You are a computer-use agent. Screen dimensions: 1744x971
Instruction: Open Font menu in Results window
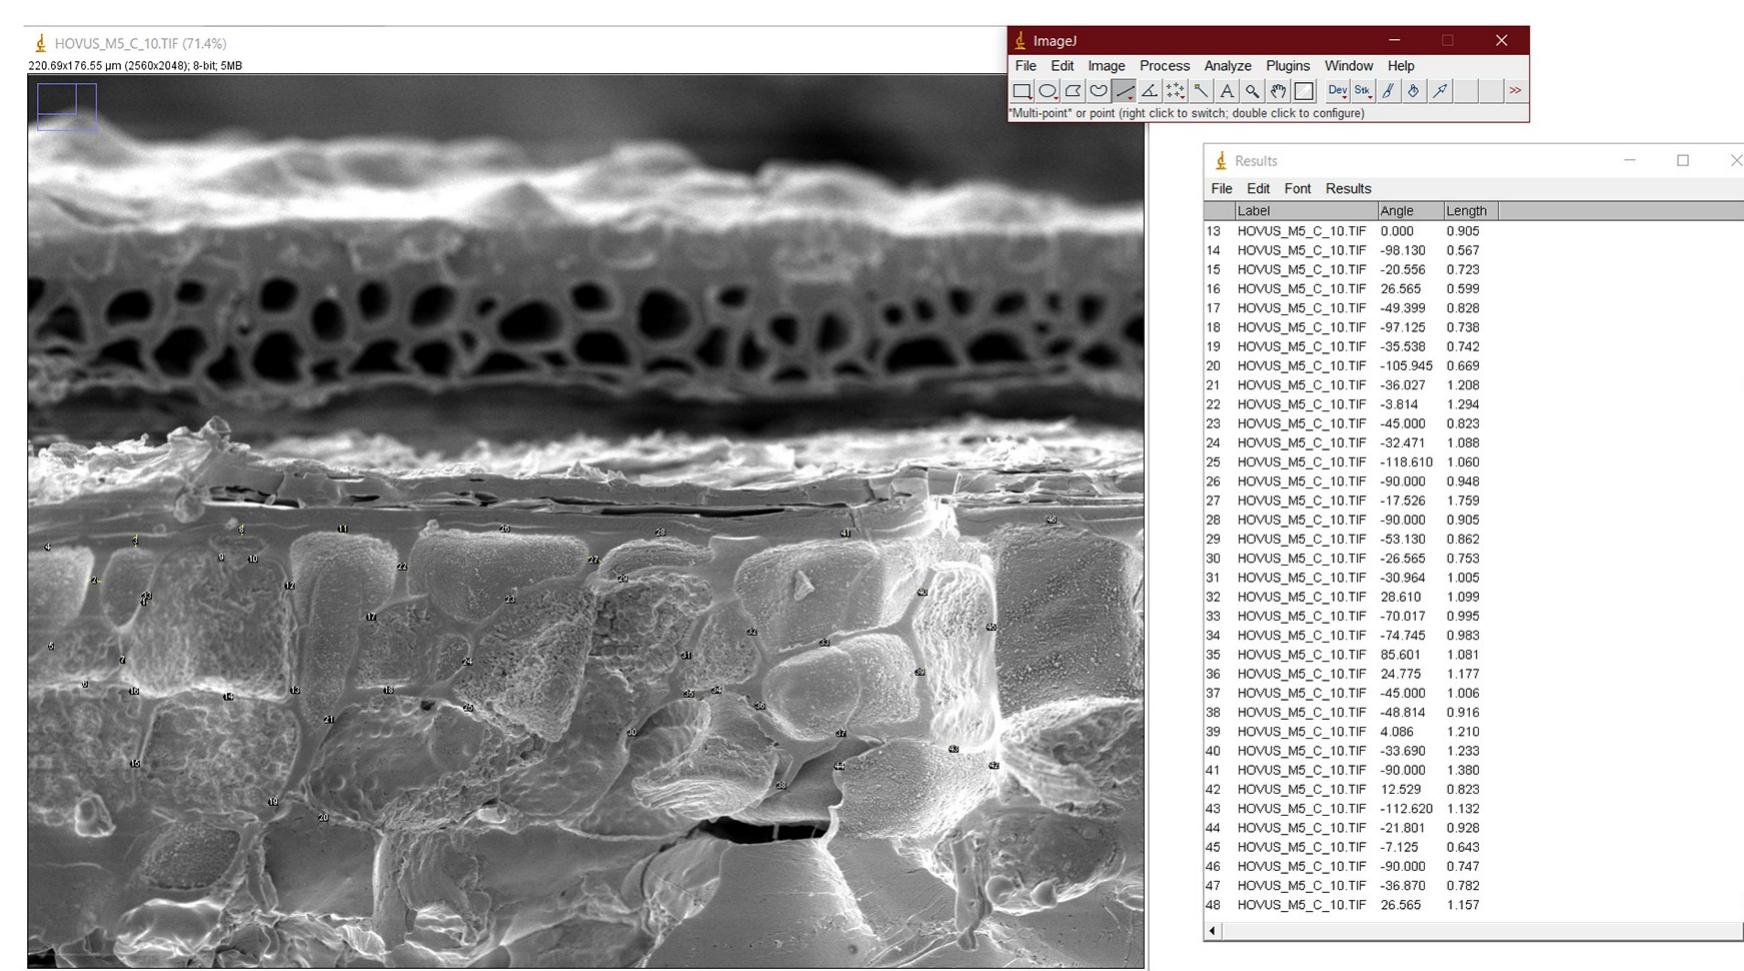pos(1297,189)
